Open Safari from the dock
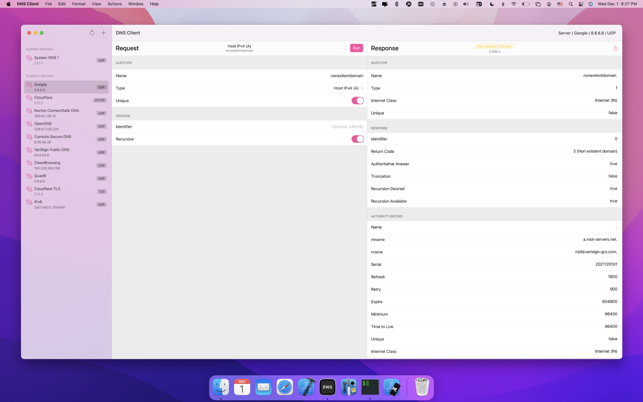 [x=285, y=387]
